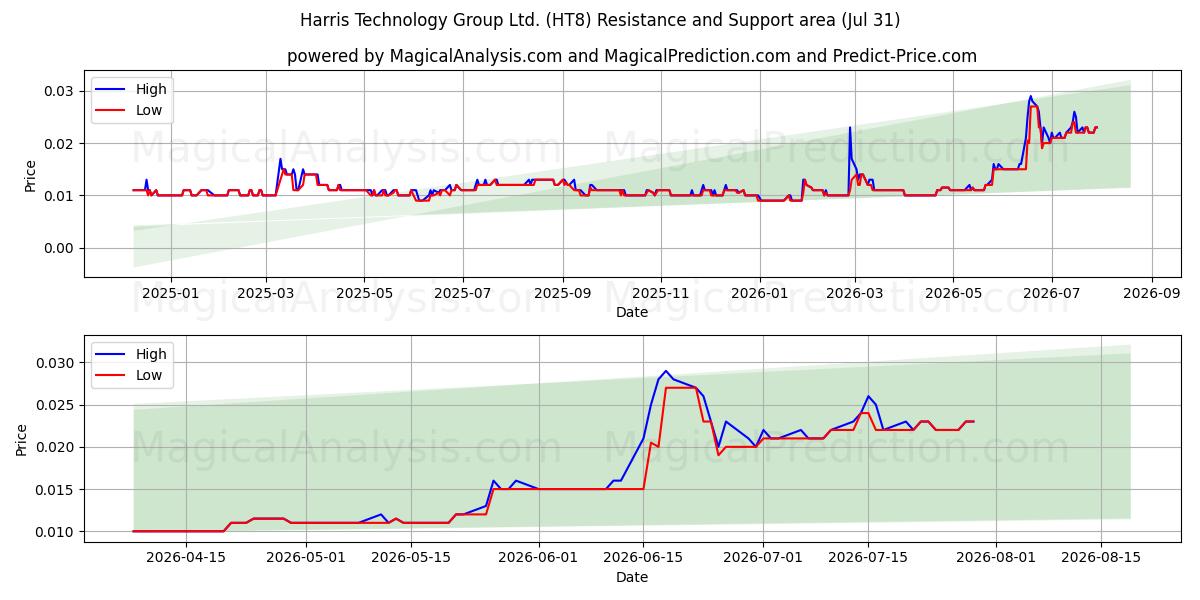Click the chart title mentioning Harris Technology Group

pos(600,20)
